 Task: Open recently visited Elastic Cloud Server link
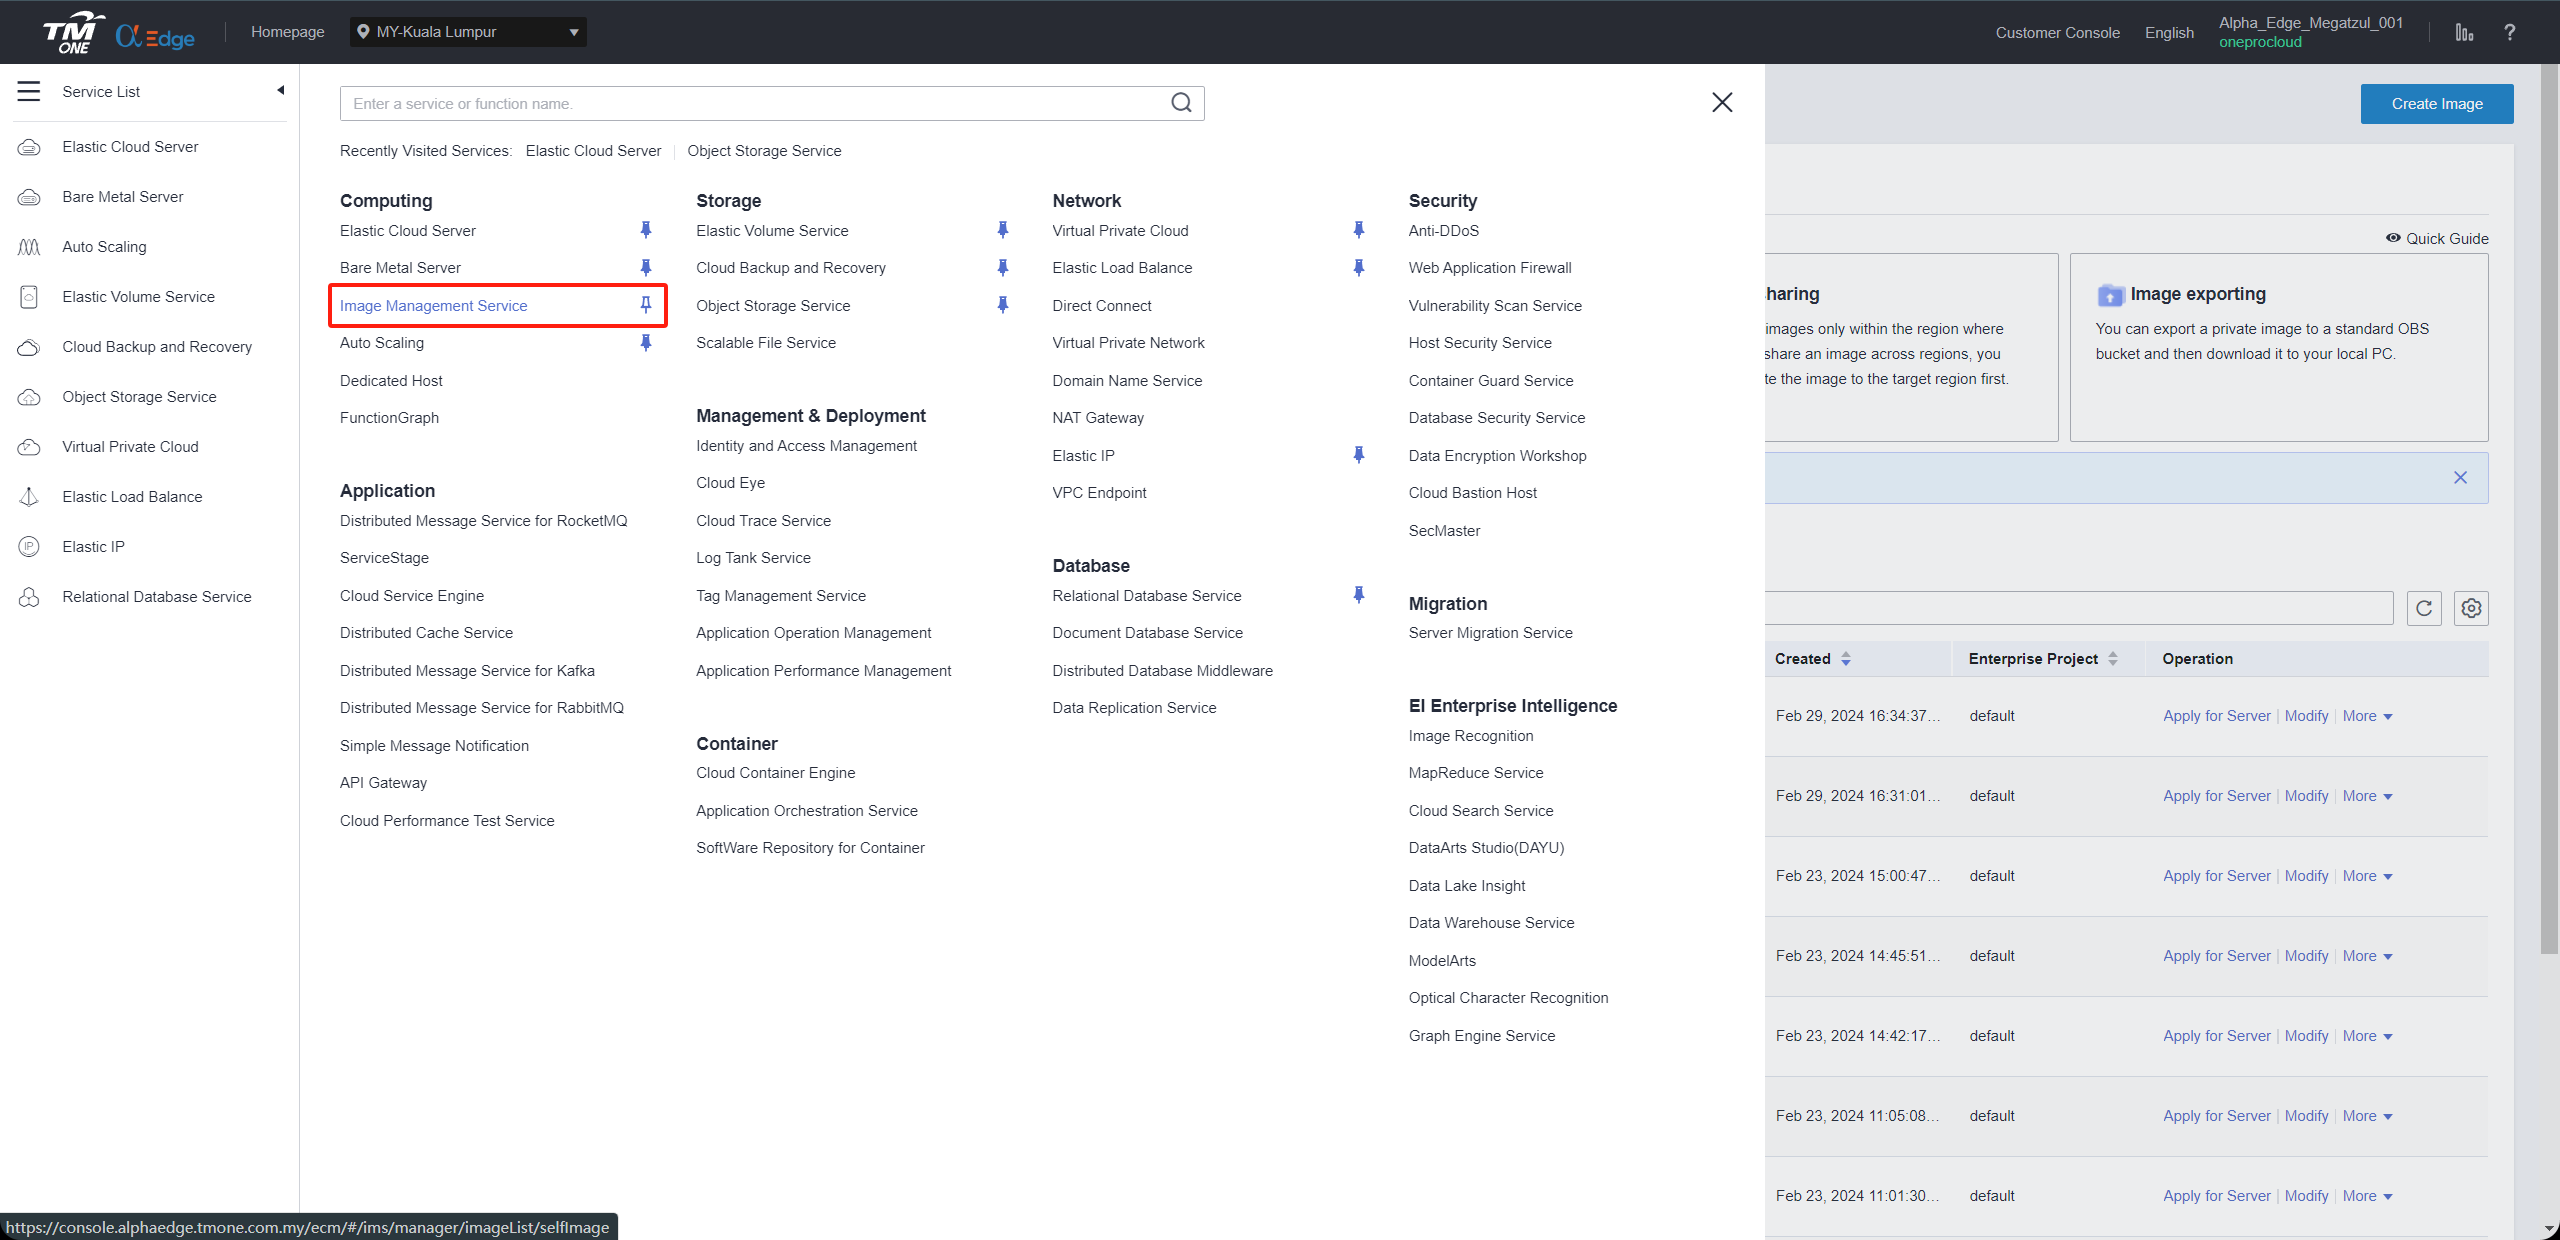point(593,150)
